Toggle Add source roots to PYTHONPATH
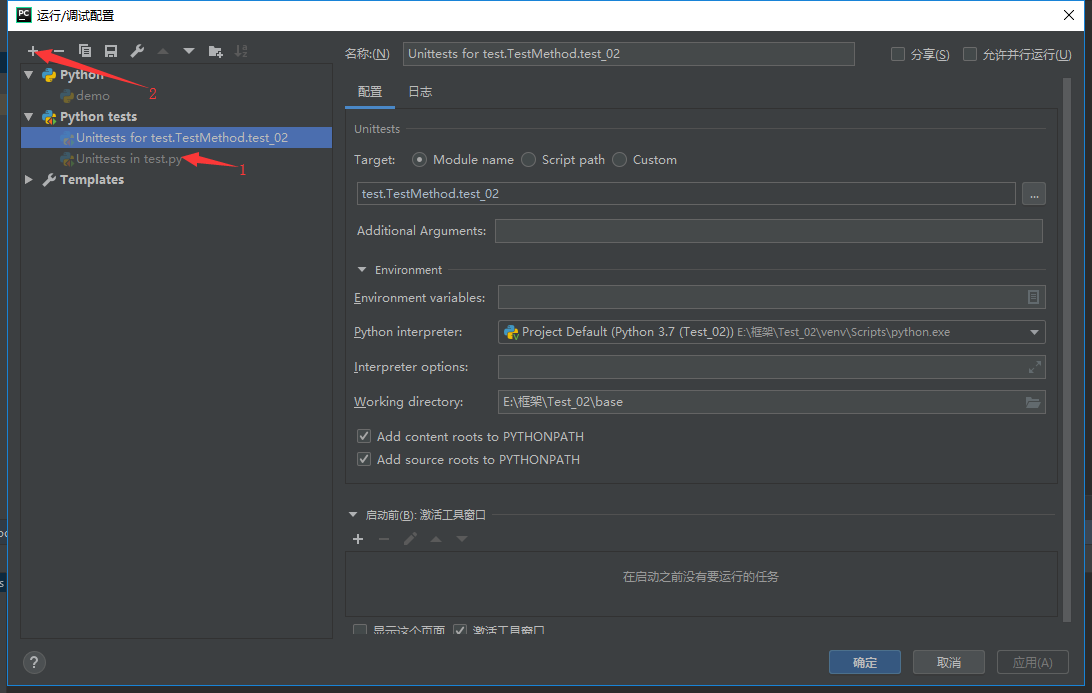 [x=364, y=459]
